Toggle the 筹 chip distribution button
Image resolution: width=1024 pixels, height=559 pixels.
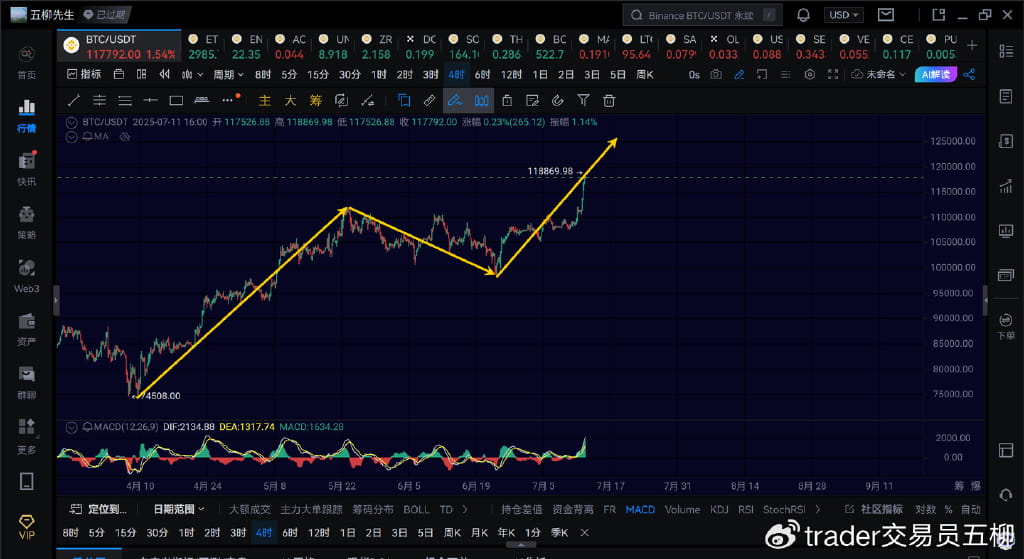click(x=316, y=100)
